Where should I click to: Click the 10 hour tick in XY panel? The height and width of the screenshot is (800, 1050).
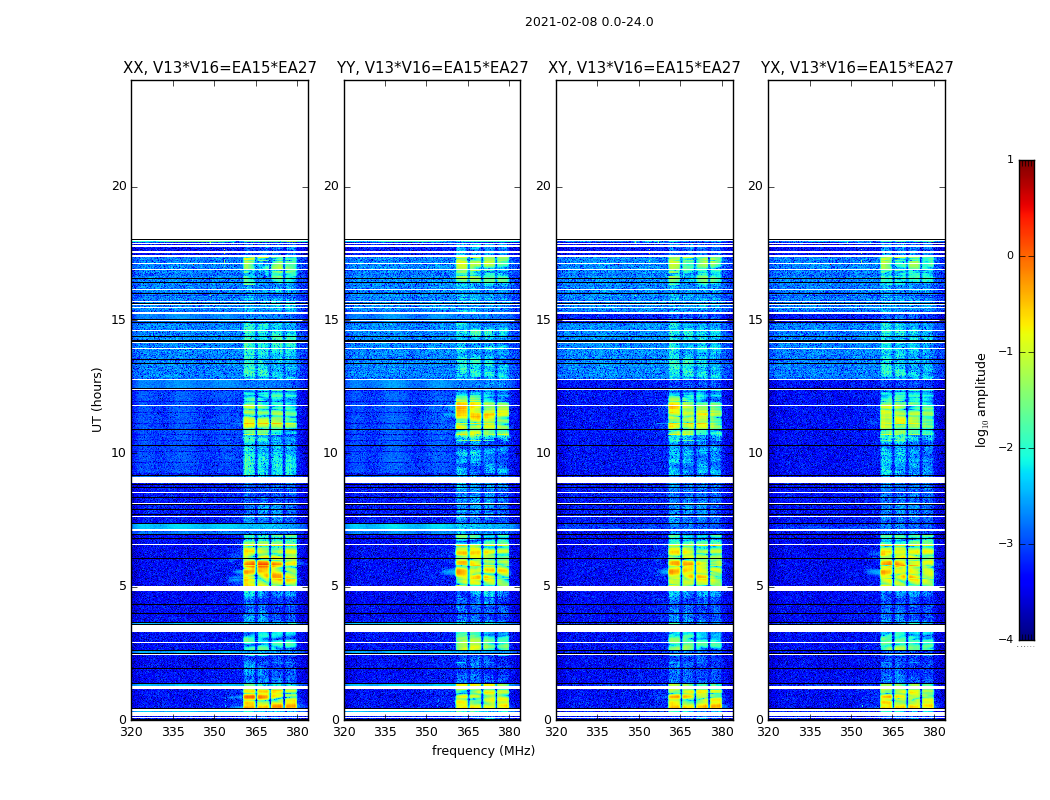[543, 453]
